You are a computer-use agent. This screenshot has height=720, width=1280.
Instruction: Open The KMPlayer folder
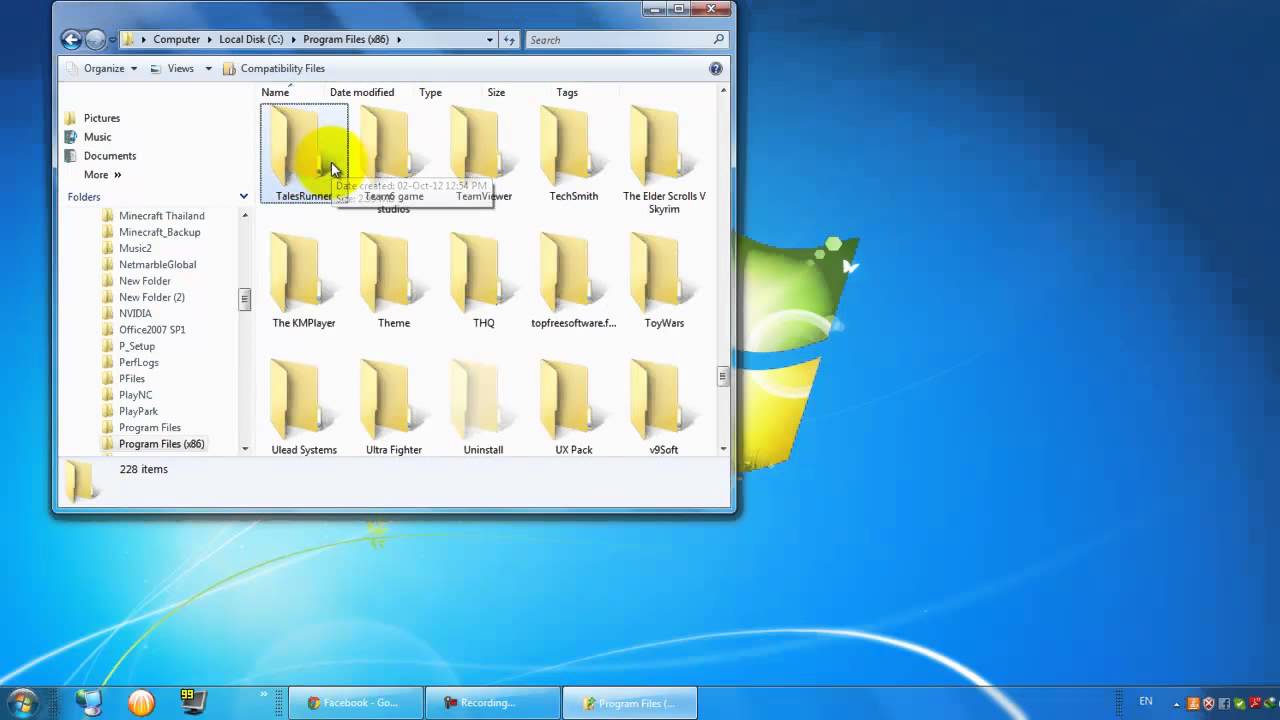(x=304, y=280)
